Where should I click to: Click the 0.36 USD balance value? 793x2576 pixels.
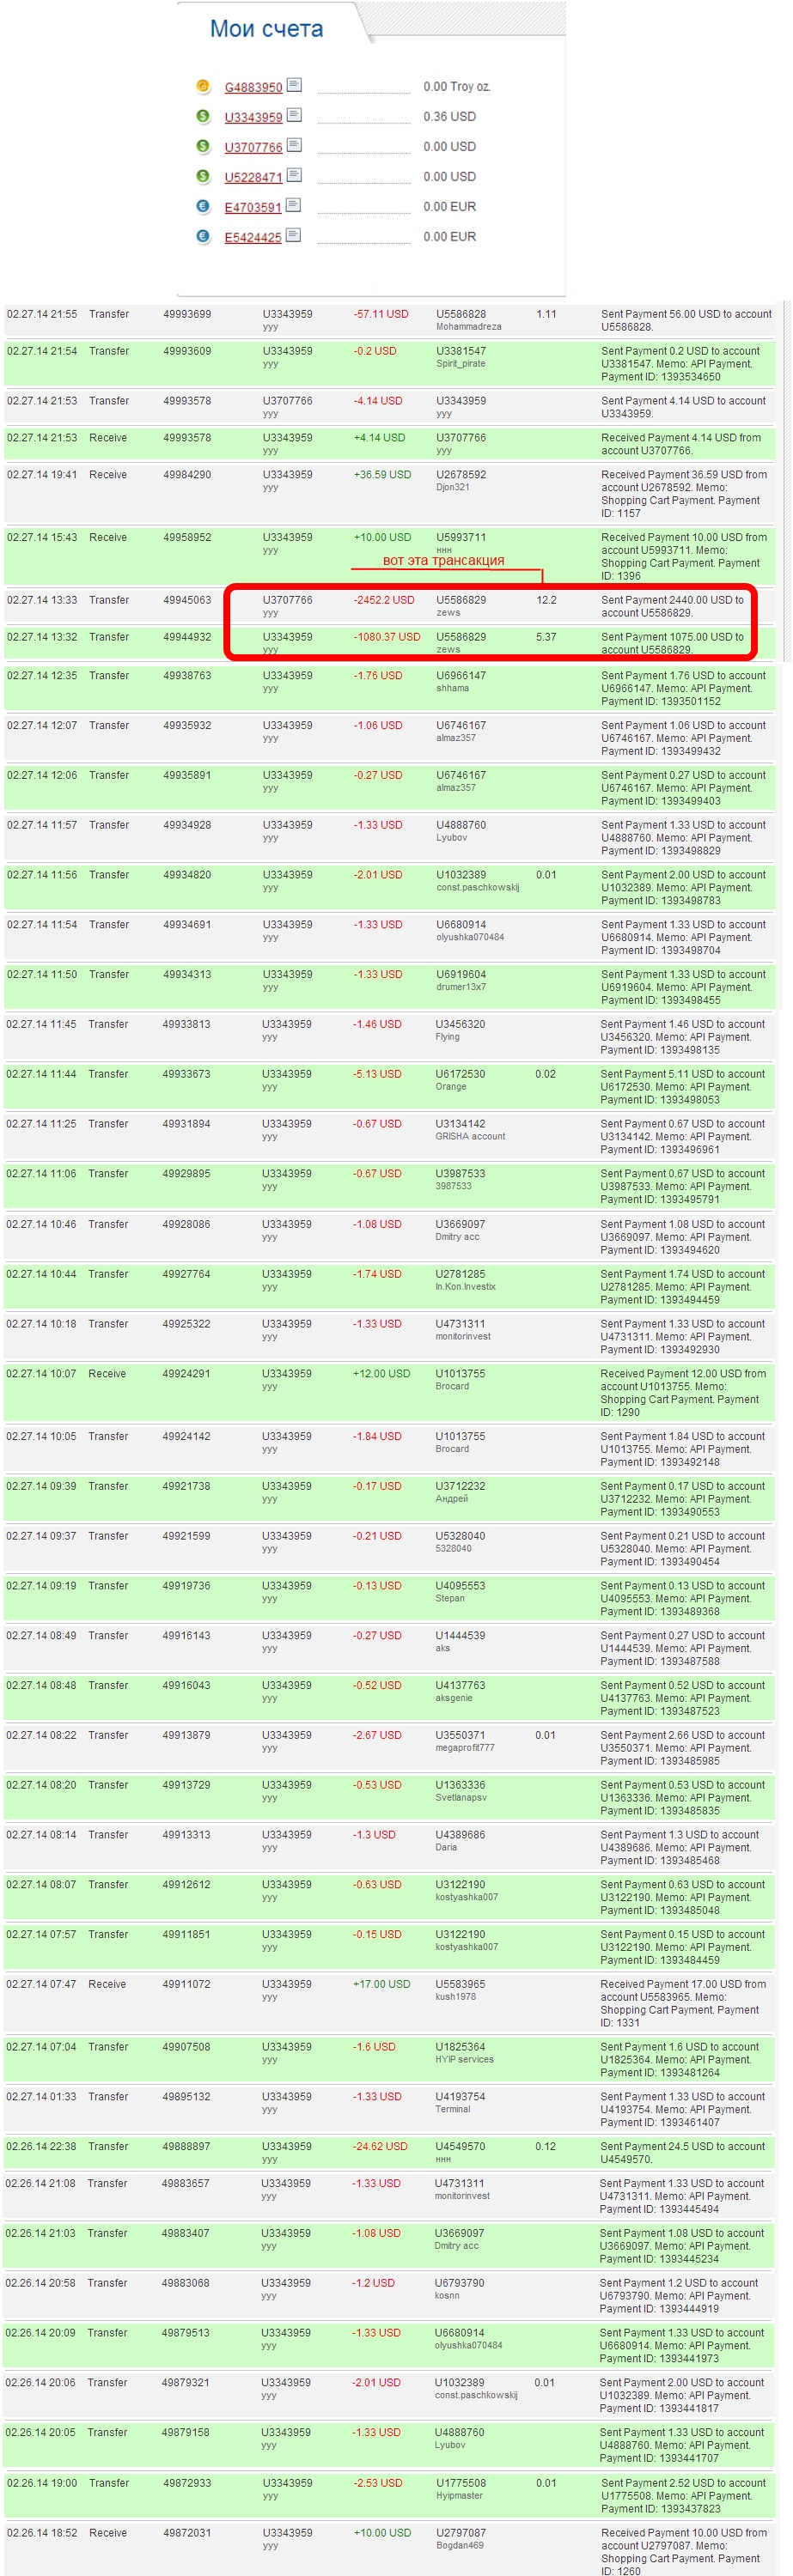(449, 117)
